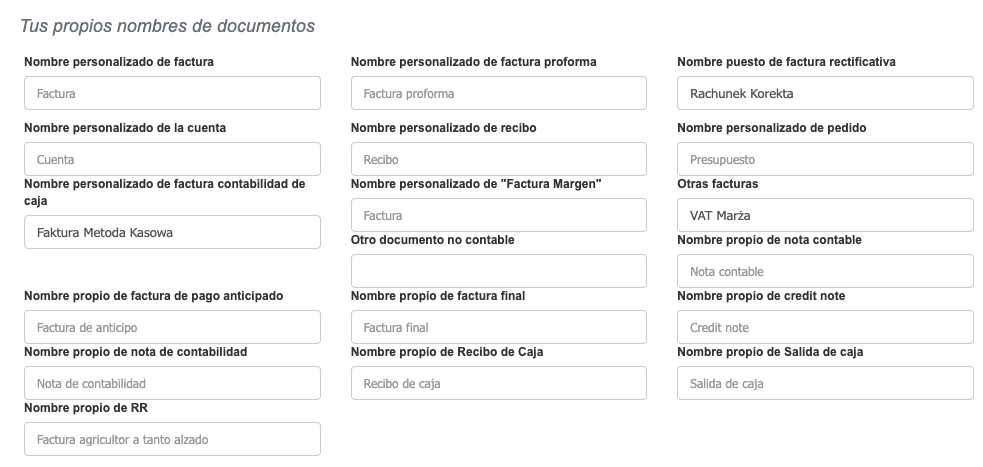
Task: Select the 'Nombre propio de Recibo de Caja' field
Action: (x=498, y=383)
